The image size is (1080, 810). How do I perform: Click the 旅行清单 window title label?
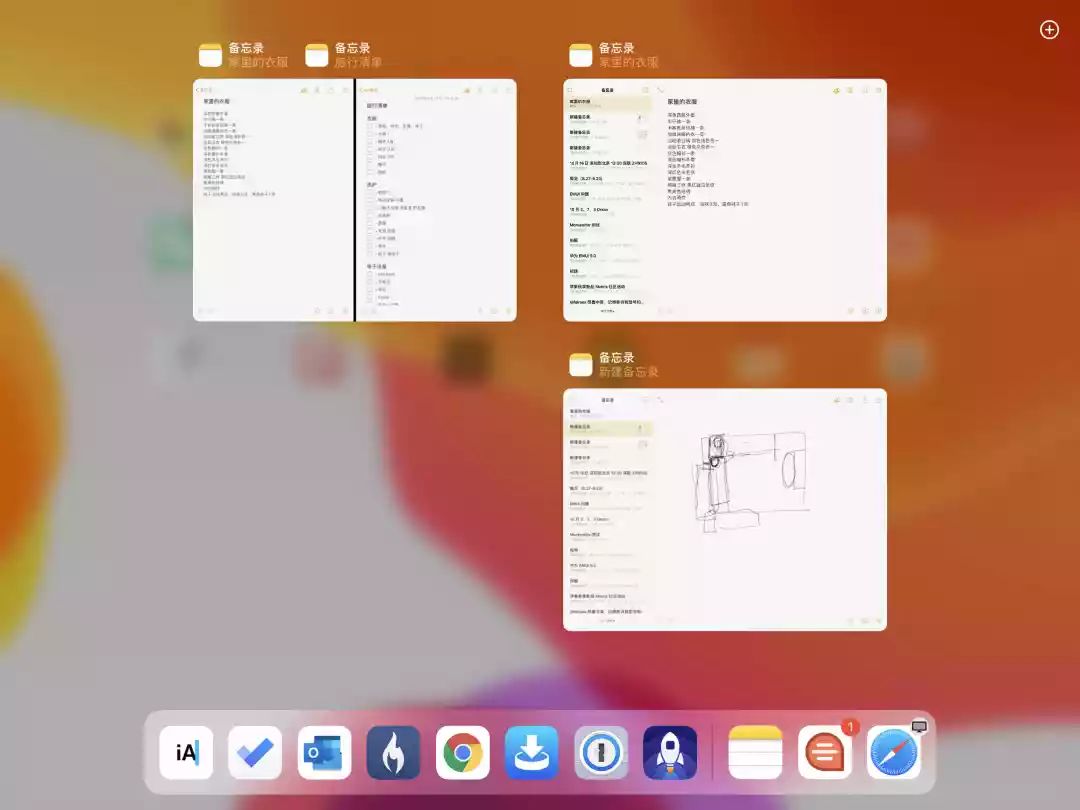[358, 62]
